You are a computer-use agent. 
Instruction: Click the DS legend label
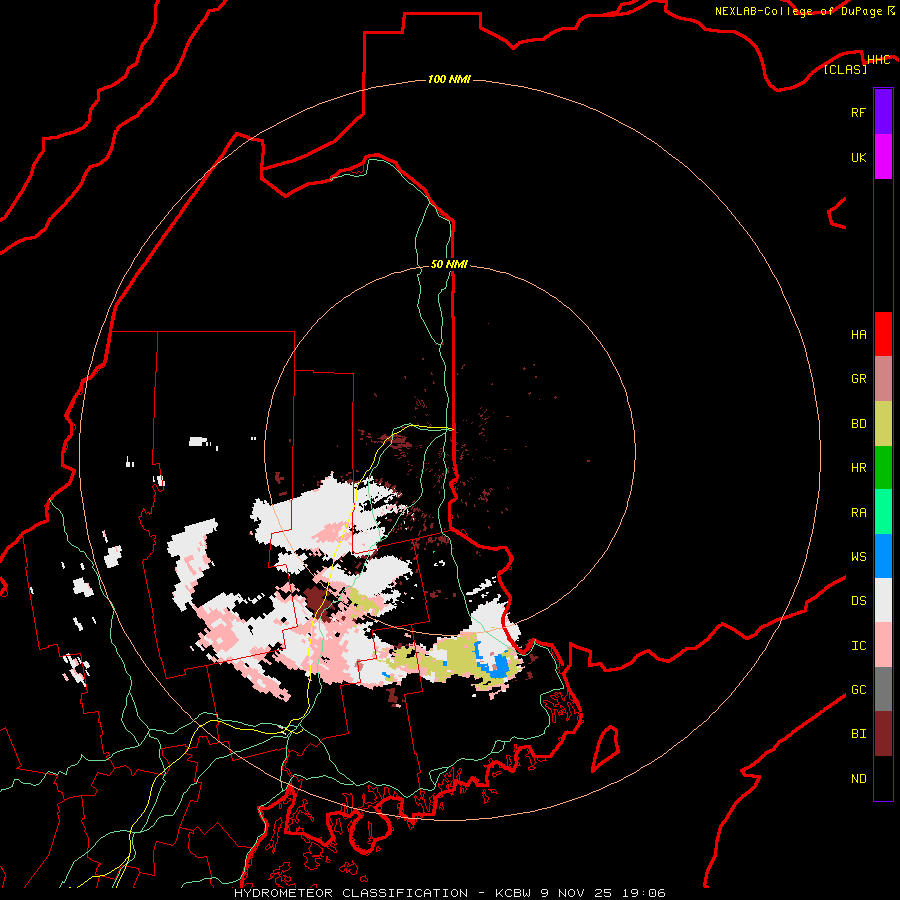point(858,601)
